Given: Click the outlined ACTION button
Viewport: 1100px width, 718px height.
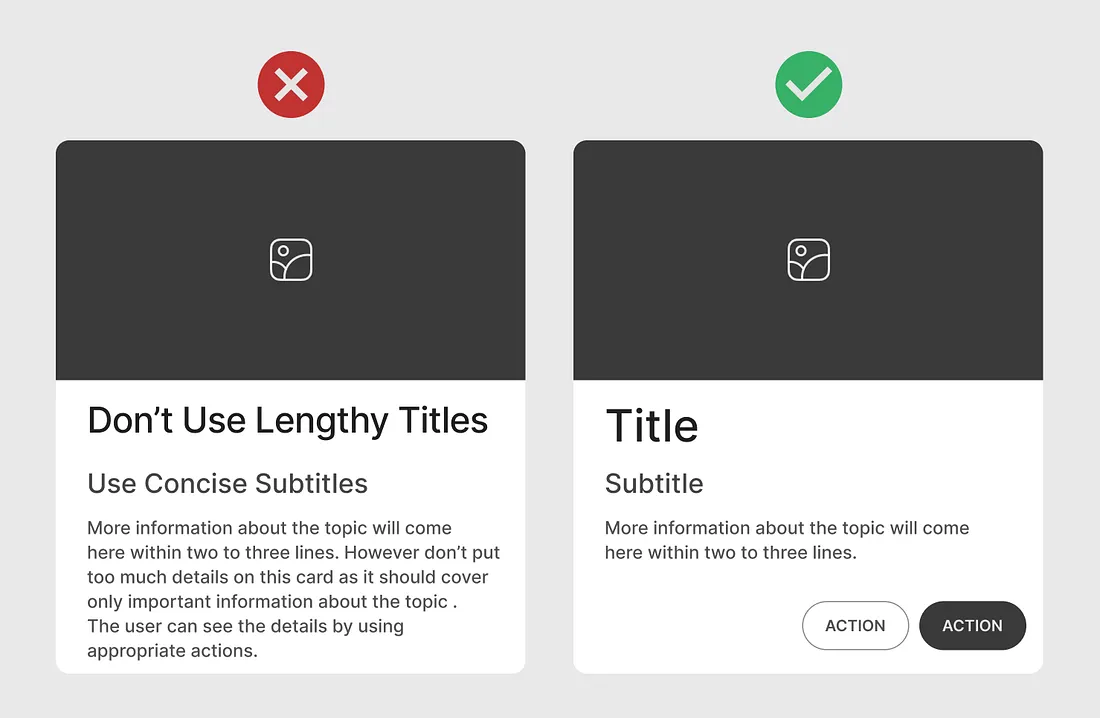Looking at the screenshot, I should [855, 625].
